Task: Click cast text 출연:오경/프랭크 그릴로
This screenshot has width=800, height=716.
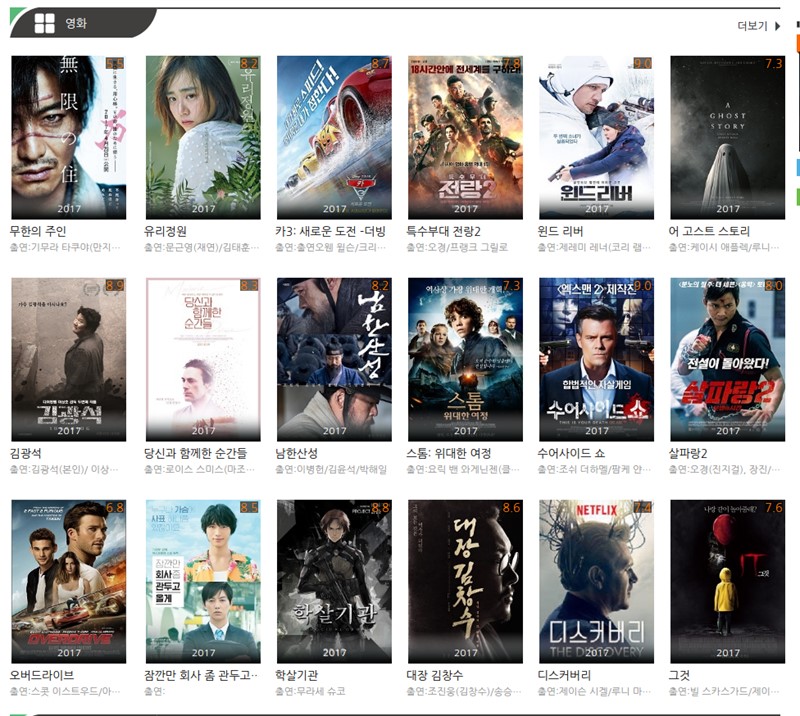Action: [457, 248]
